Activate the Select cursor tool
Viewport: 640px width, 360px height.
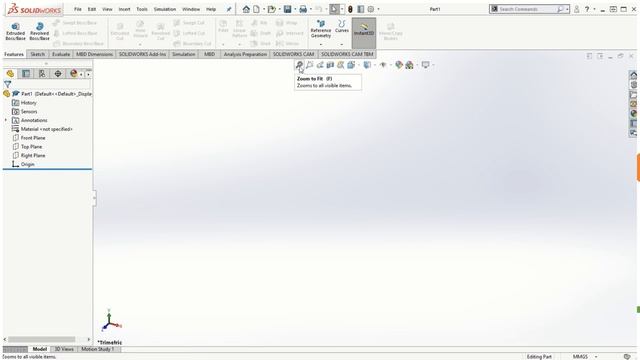pyautogui.click(x=334, y=9)
